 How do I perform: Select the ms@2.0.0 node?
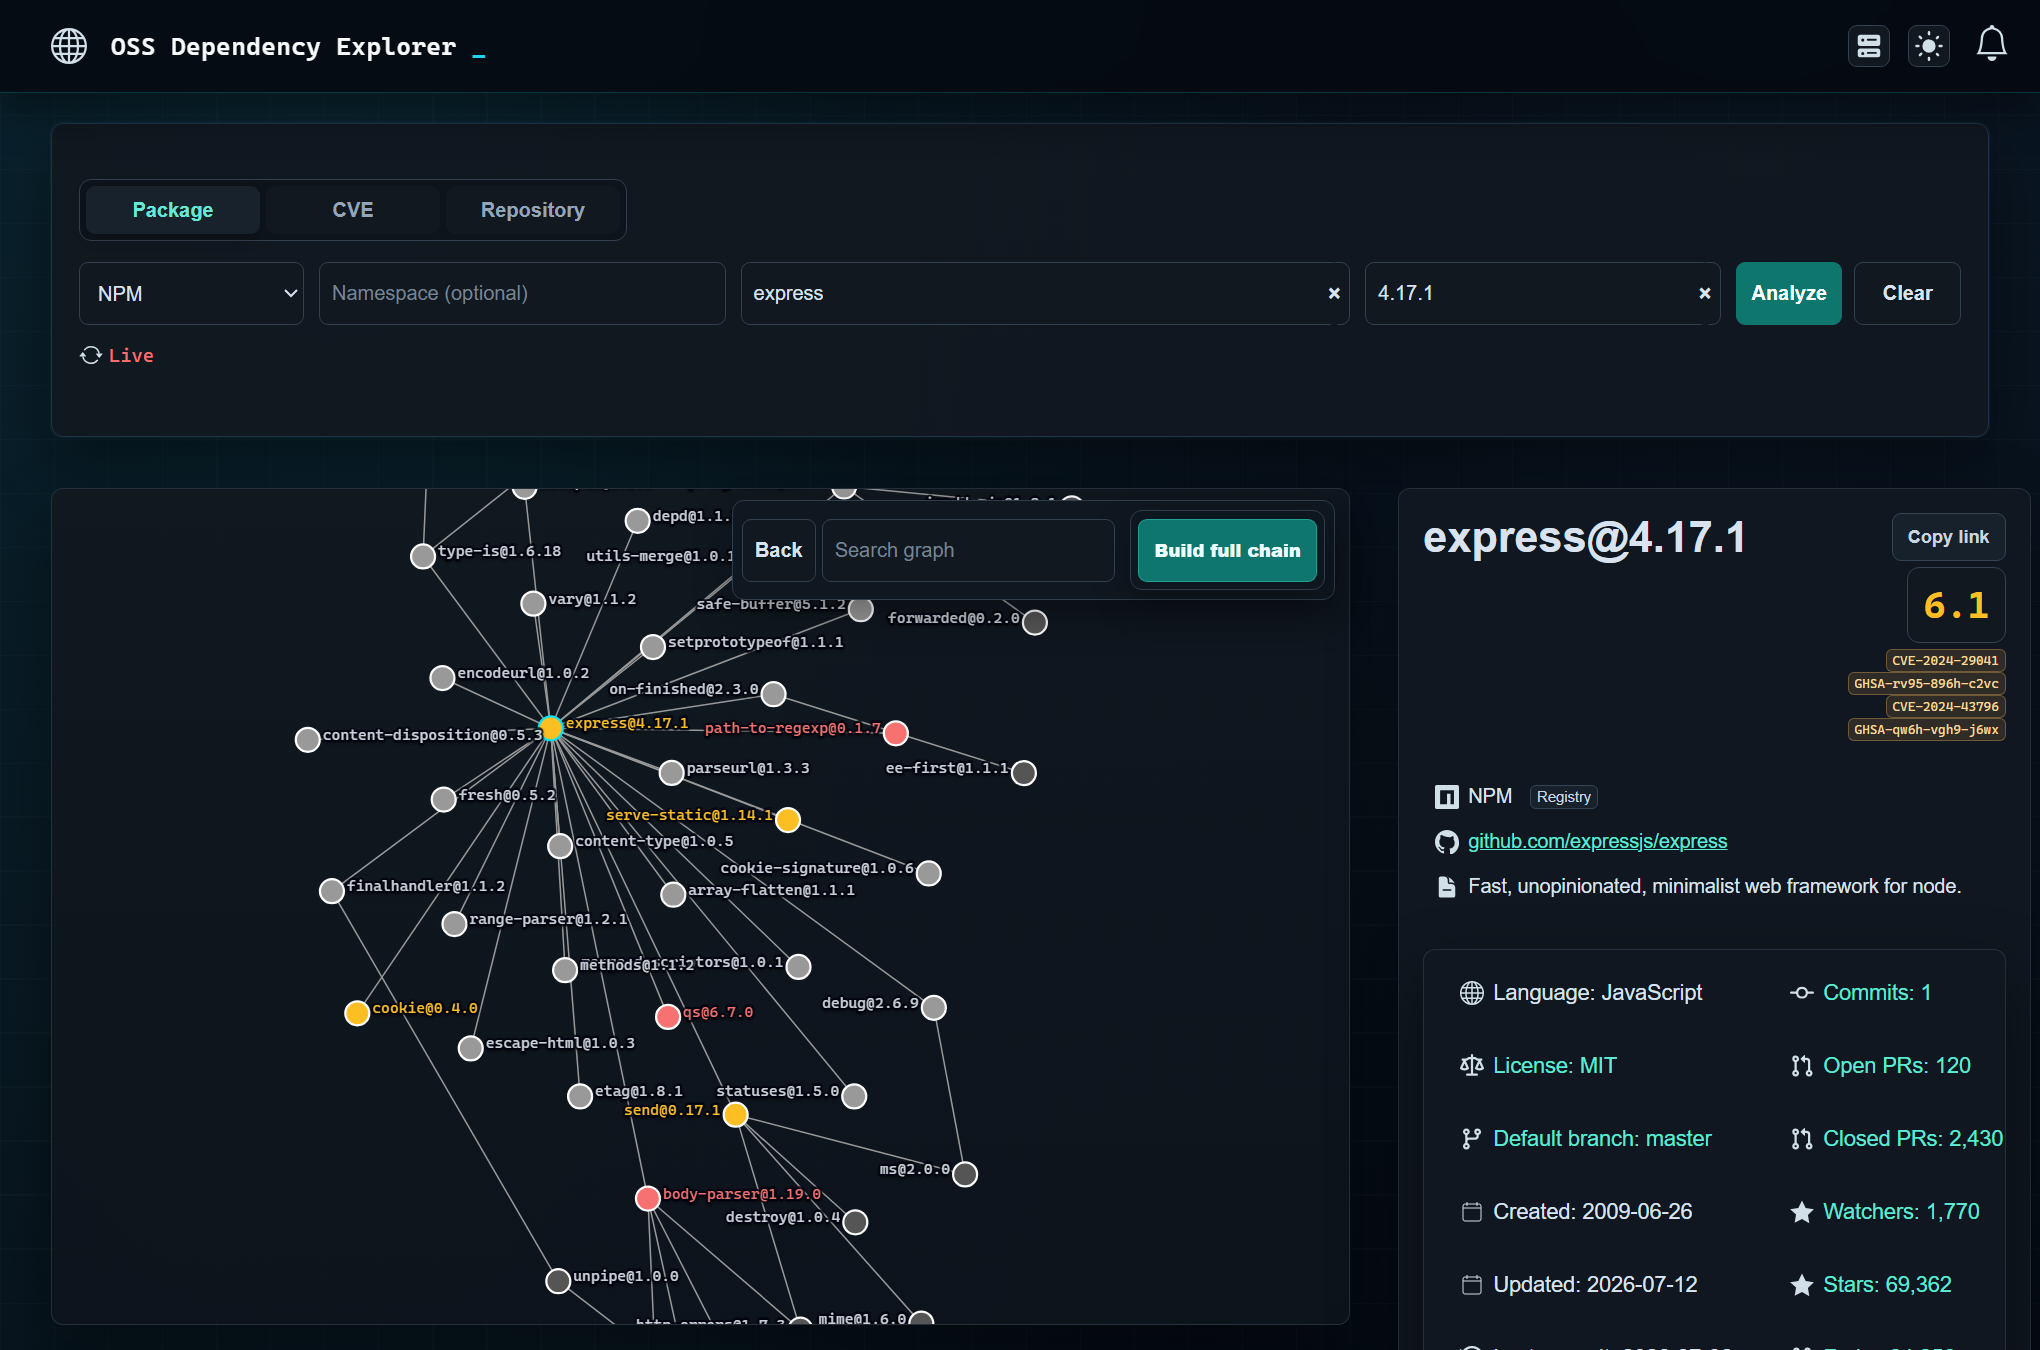(x=965, y=1174)
